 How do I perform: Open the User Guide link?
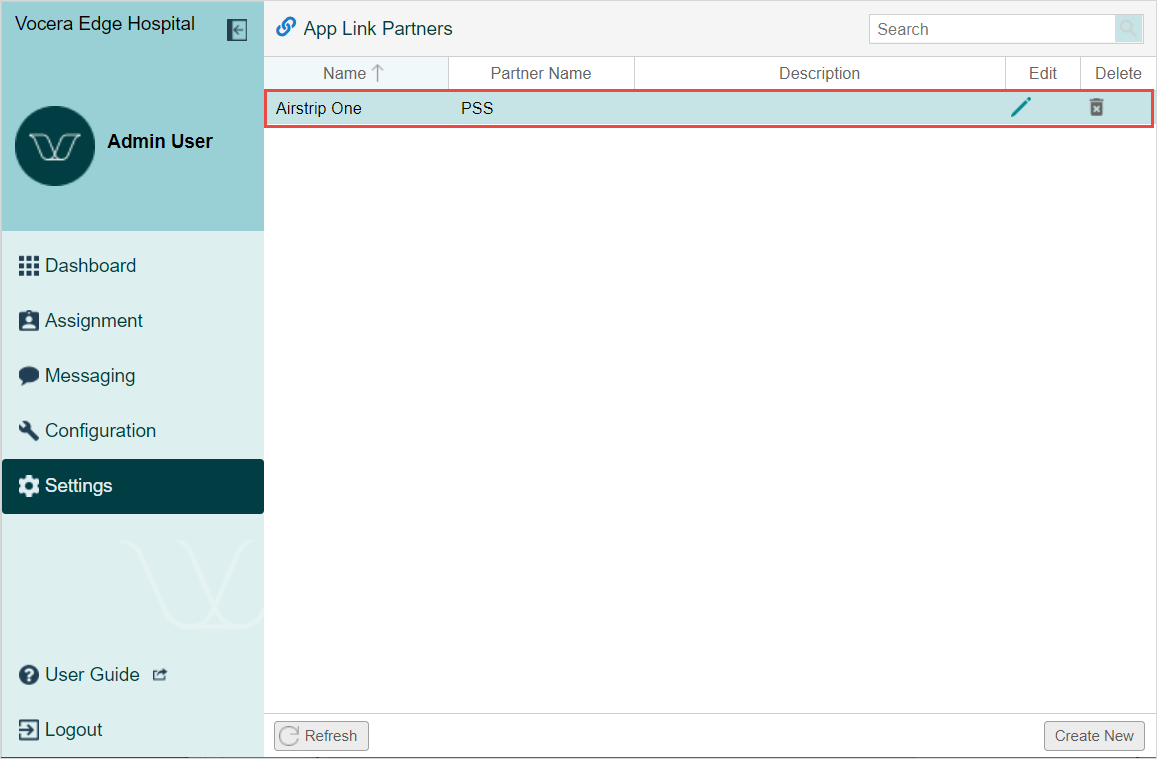coord(92,675)
